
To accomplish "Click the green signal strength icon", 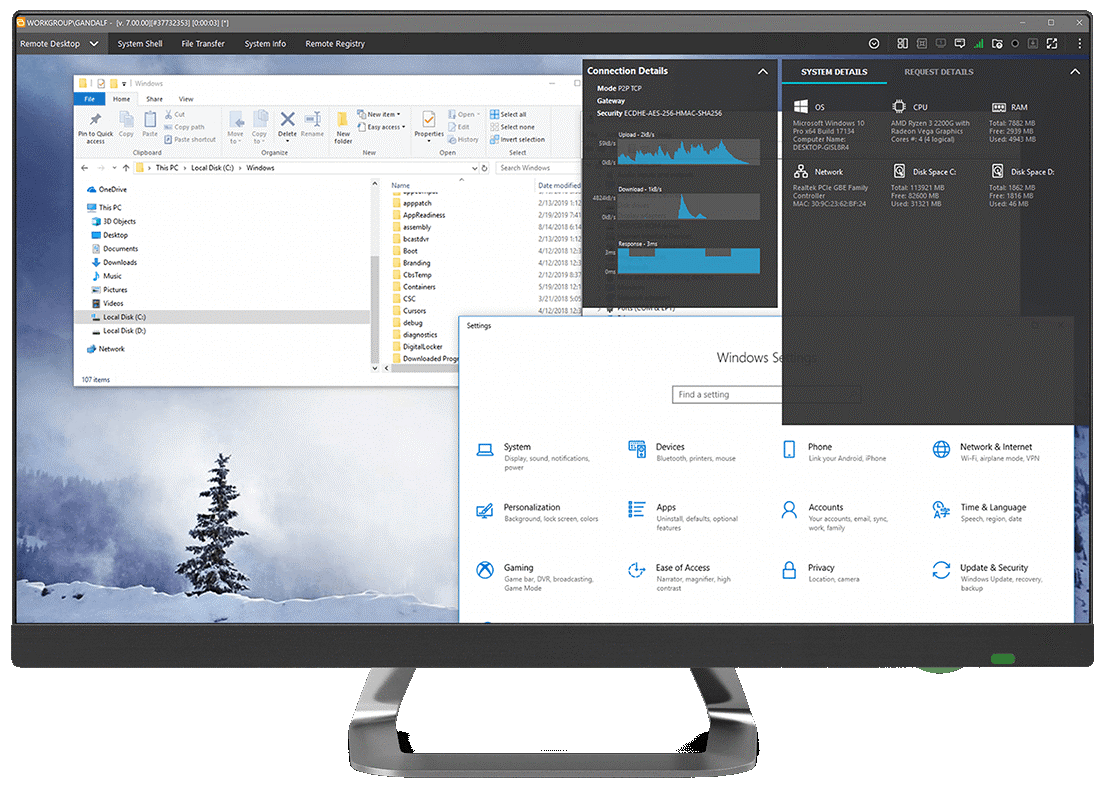I will 979,44.
